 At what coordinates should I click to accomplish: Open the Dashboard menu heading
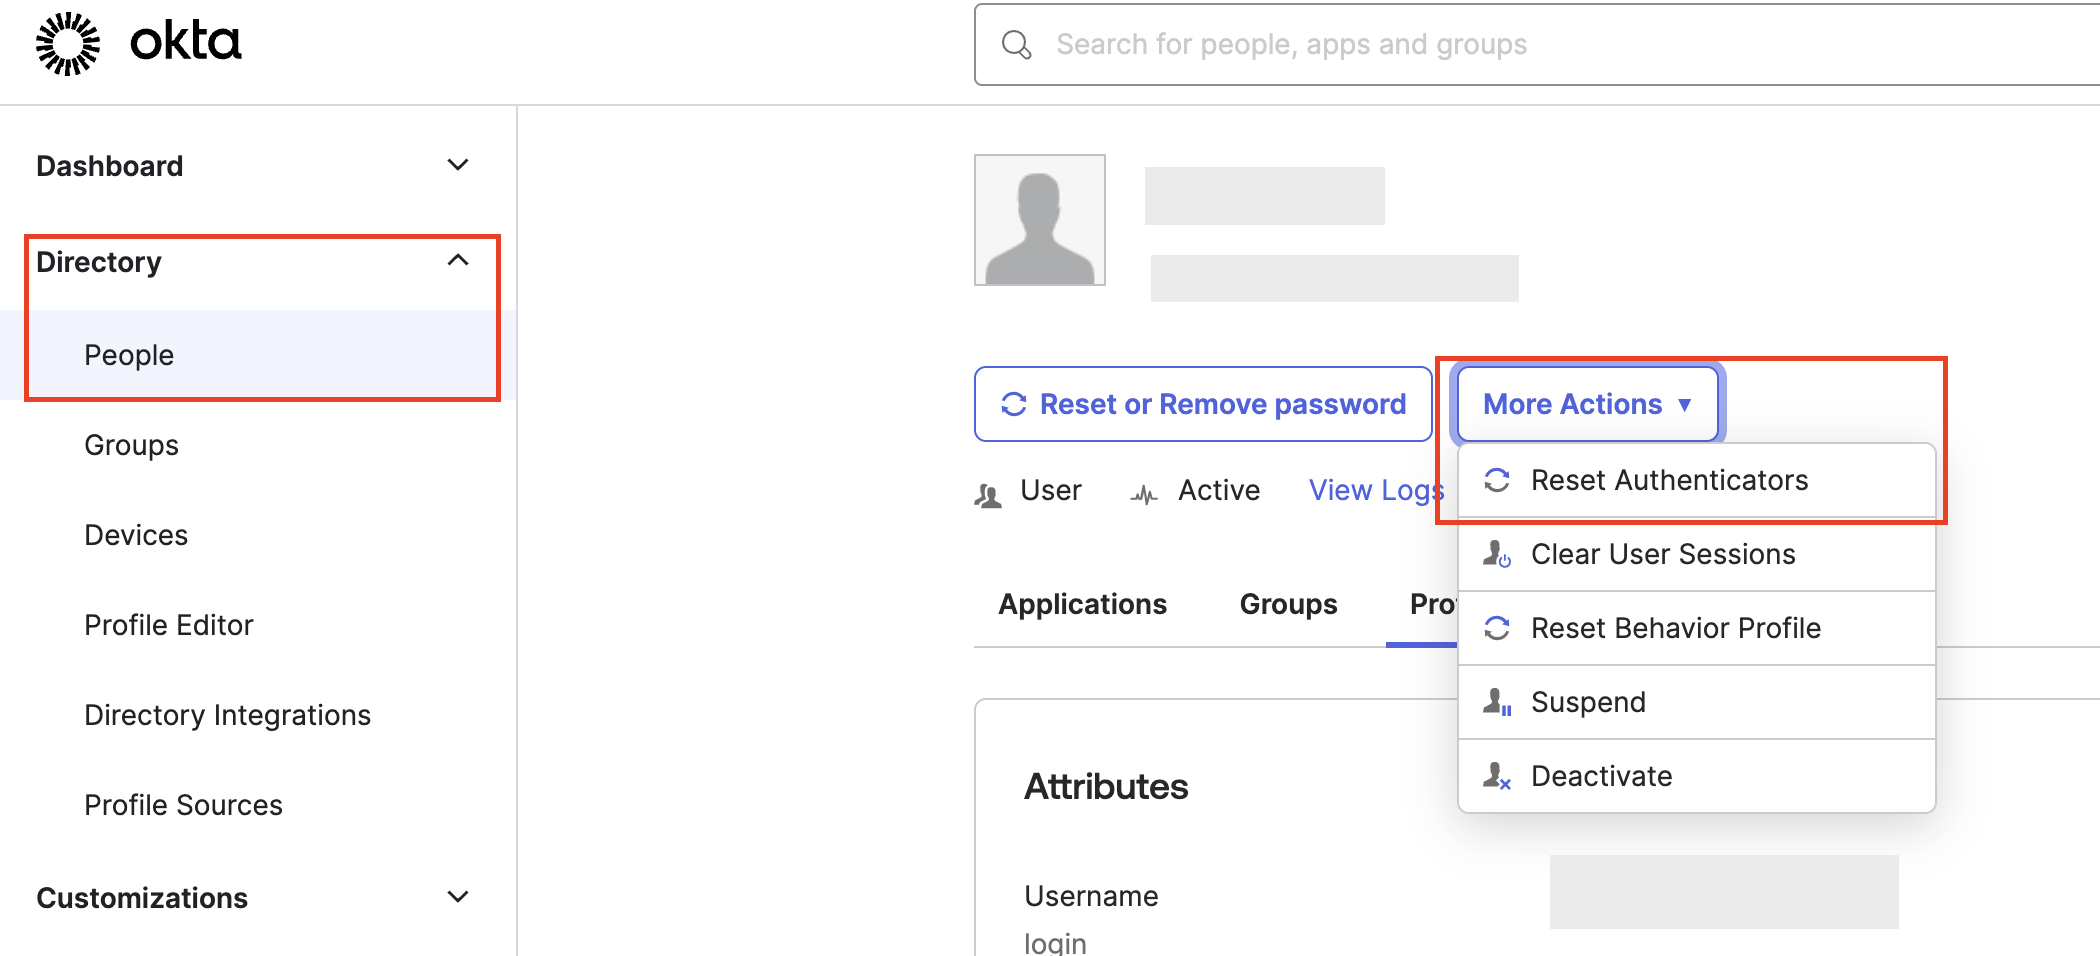110,166
